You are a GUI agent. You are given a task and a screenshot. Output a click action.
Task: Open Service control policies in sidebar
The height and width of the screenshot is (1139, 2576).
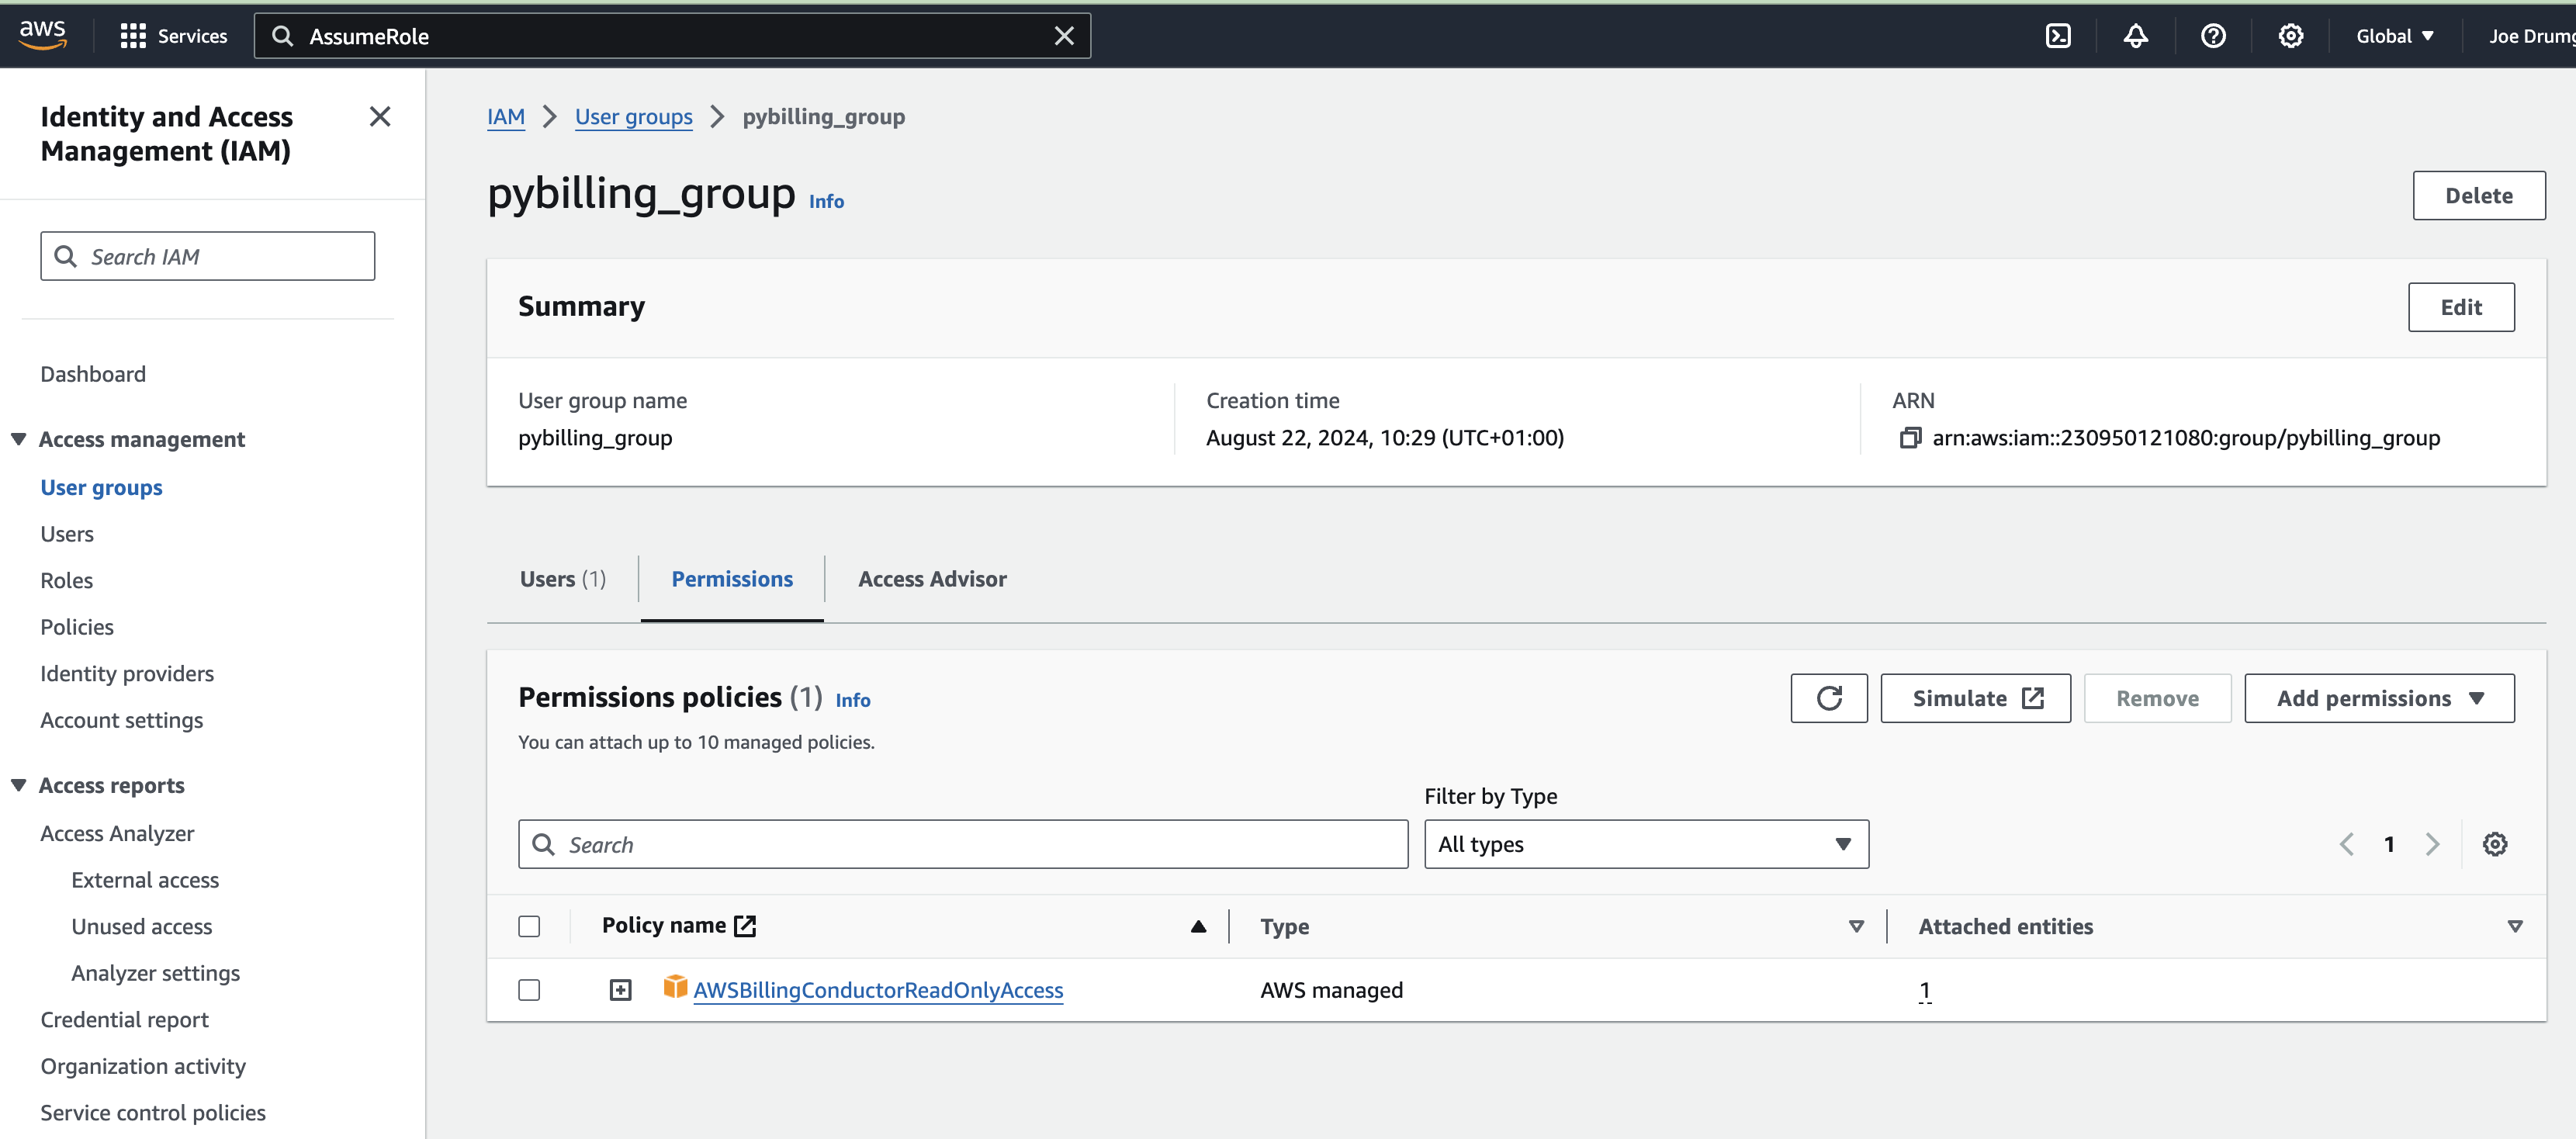click(153, 1112)
